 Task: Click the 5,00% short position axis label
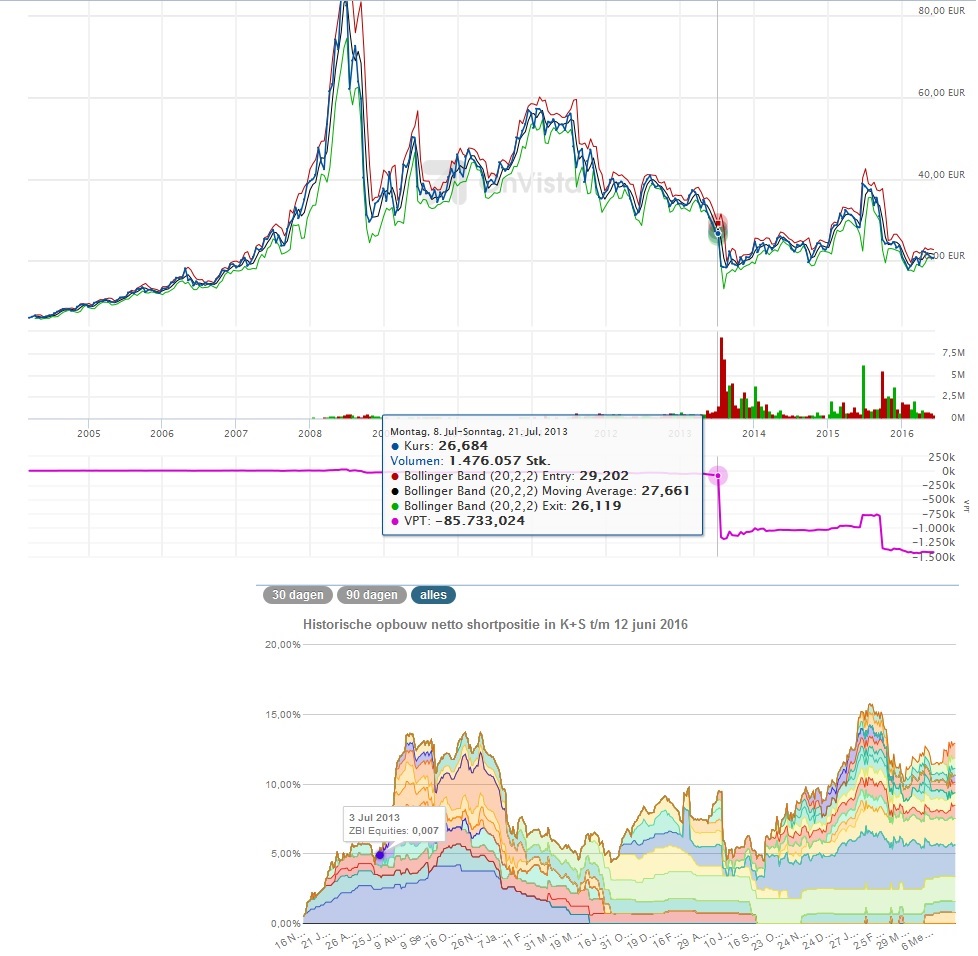pos(286,854)
